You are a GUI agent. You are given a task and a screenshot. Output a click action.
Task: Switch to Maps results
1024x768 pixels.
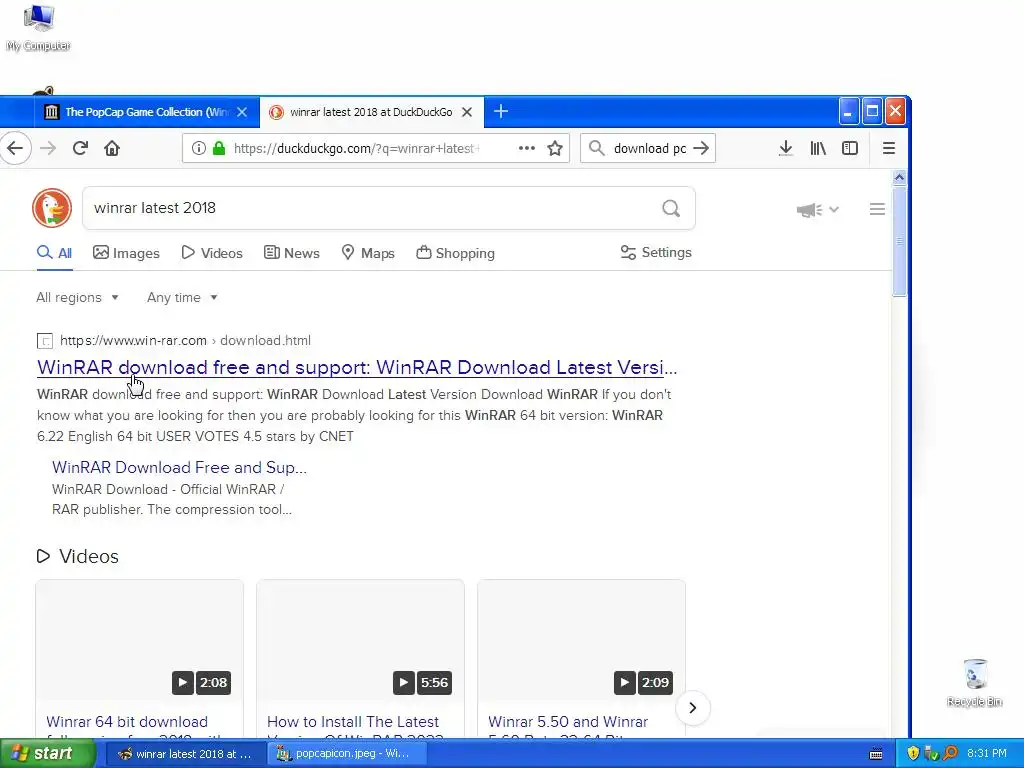pos(368,253)
